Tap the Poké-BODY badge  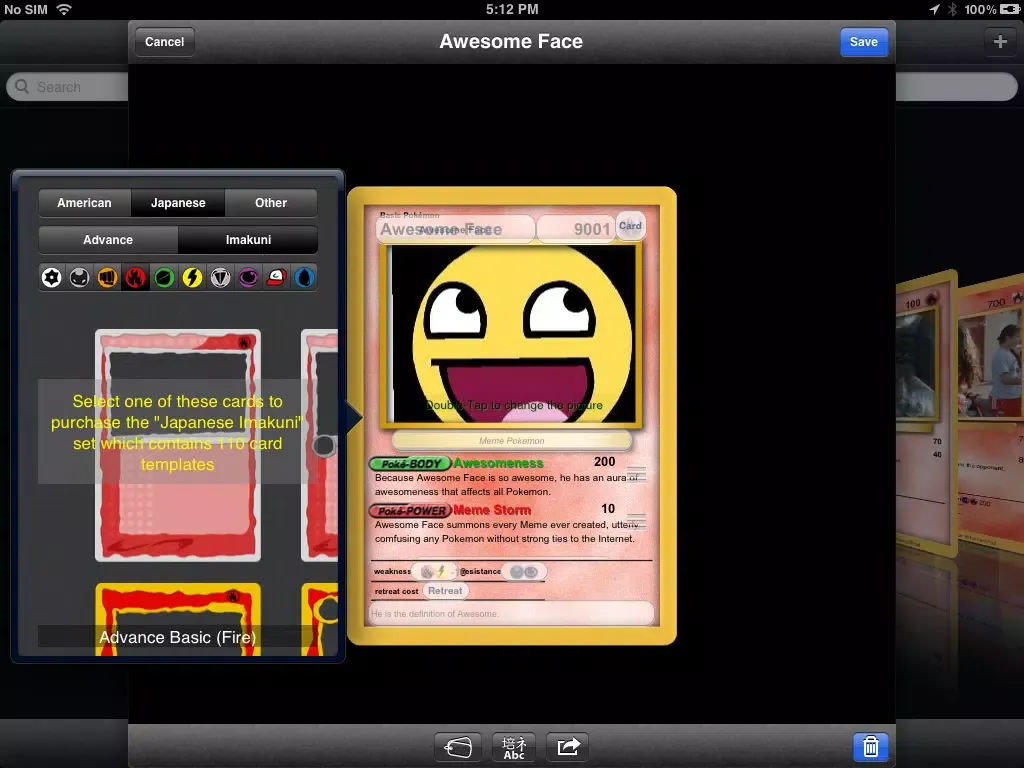410,464
